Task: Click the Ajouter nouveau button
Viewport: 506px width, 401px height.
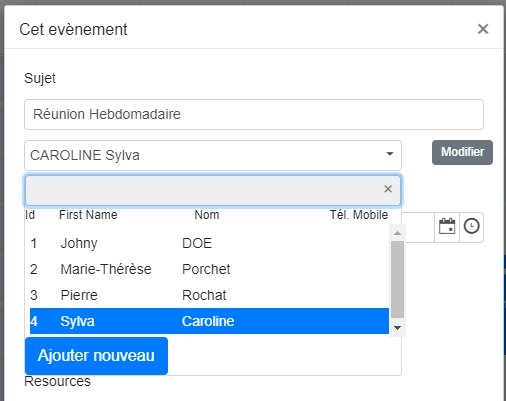Action: [96, 356]
